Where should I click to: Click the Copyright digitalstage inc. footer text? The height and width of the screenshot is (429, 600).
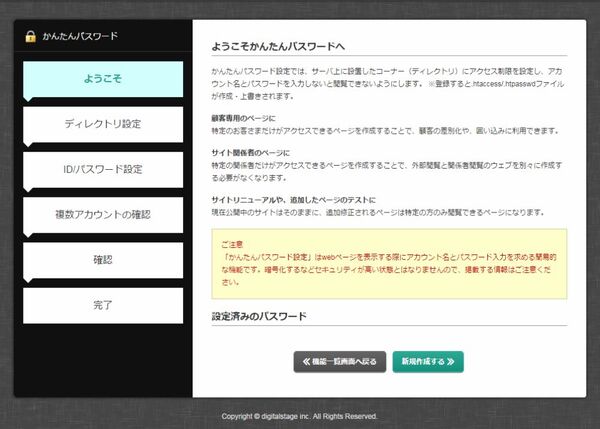(x=299, y=416)
